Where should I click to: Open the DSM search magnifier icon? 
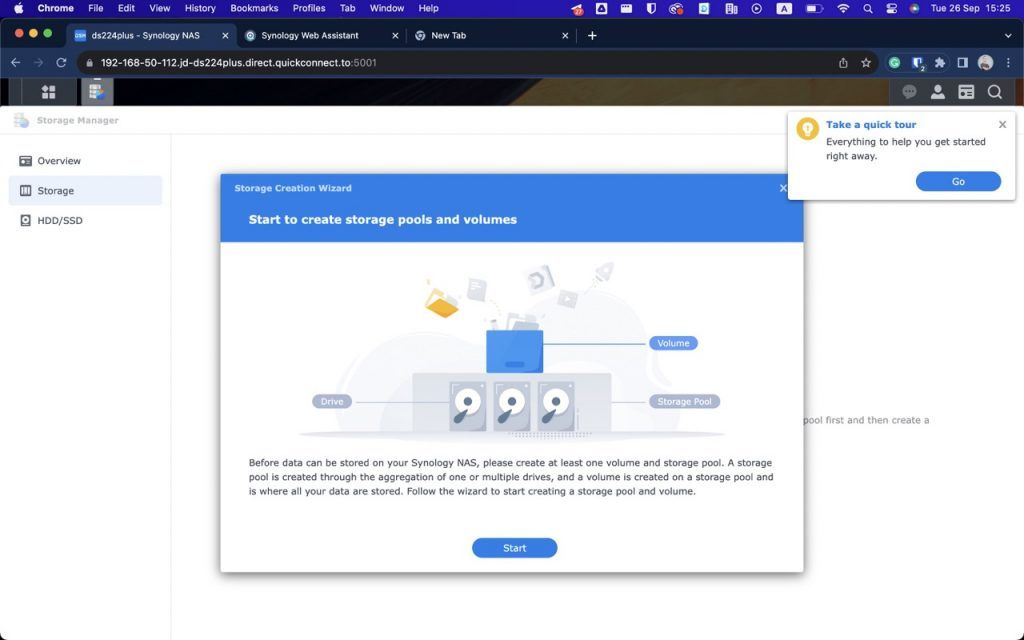[995, 92]
